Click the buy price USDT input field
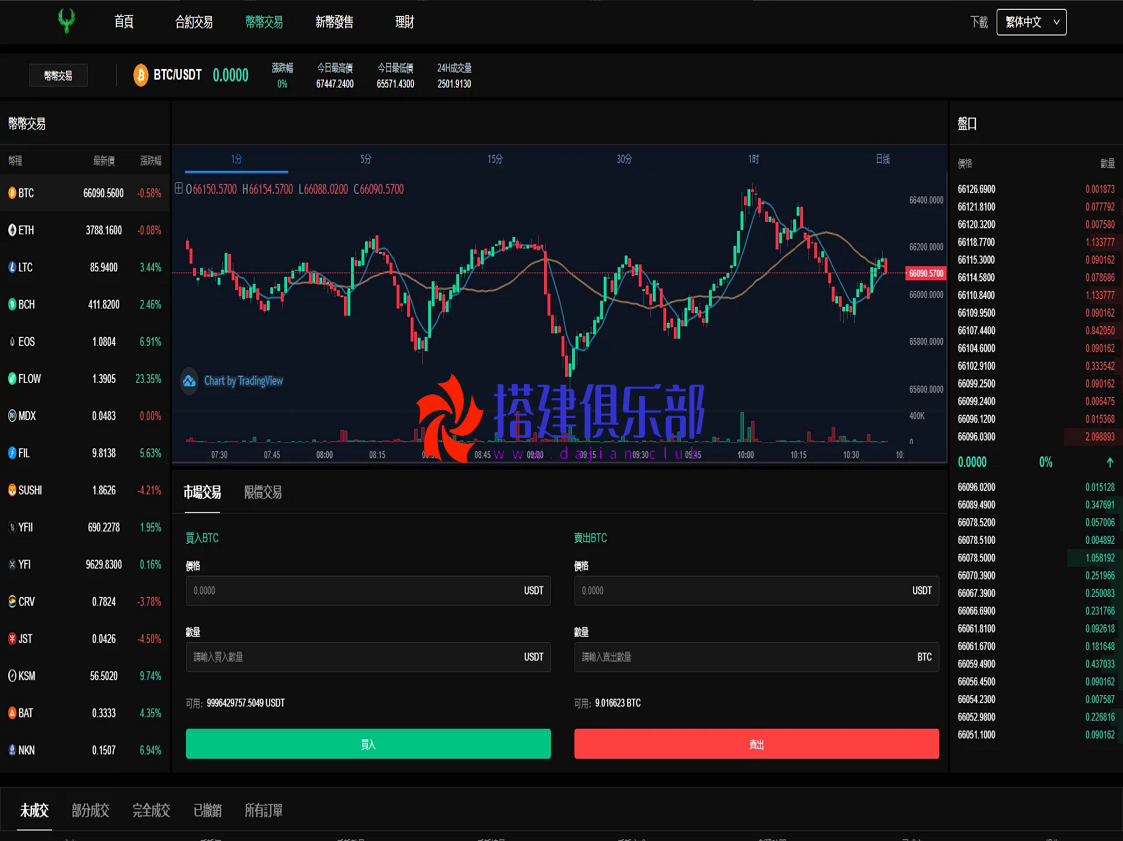This screenshot has height=841, width=1123. tap(368, 591)
